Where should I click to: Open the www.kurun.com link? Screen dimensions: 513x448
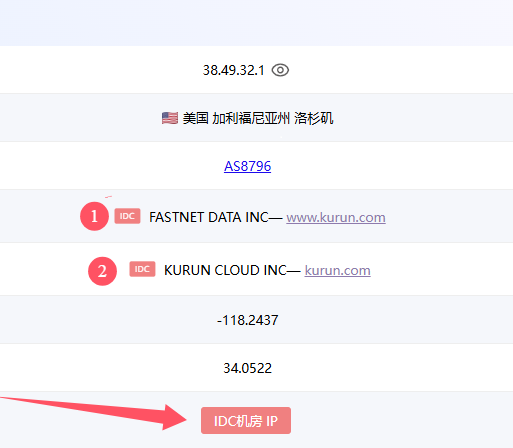pyautogui.click(x=336, y=217)
